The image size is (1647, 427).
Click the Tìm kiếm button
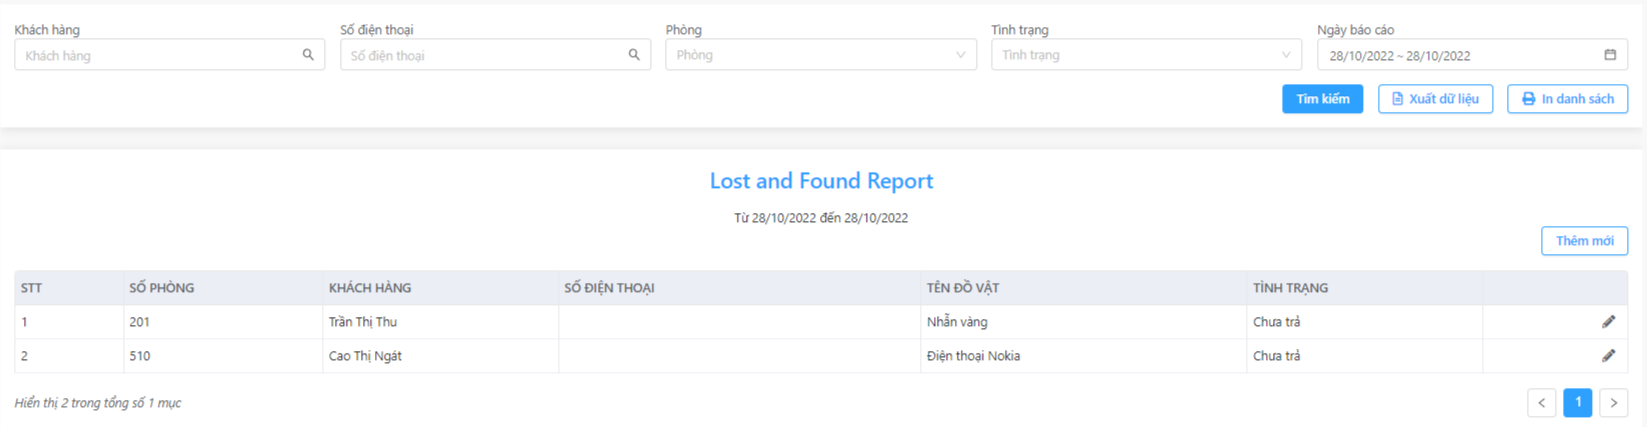(x=1322, y=99)
